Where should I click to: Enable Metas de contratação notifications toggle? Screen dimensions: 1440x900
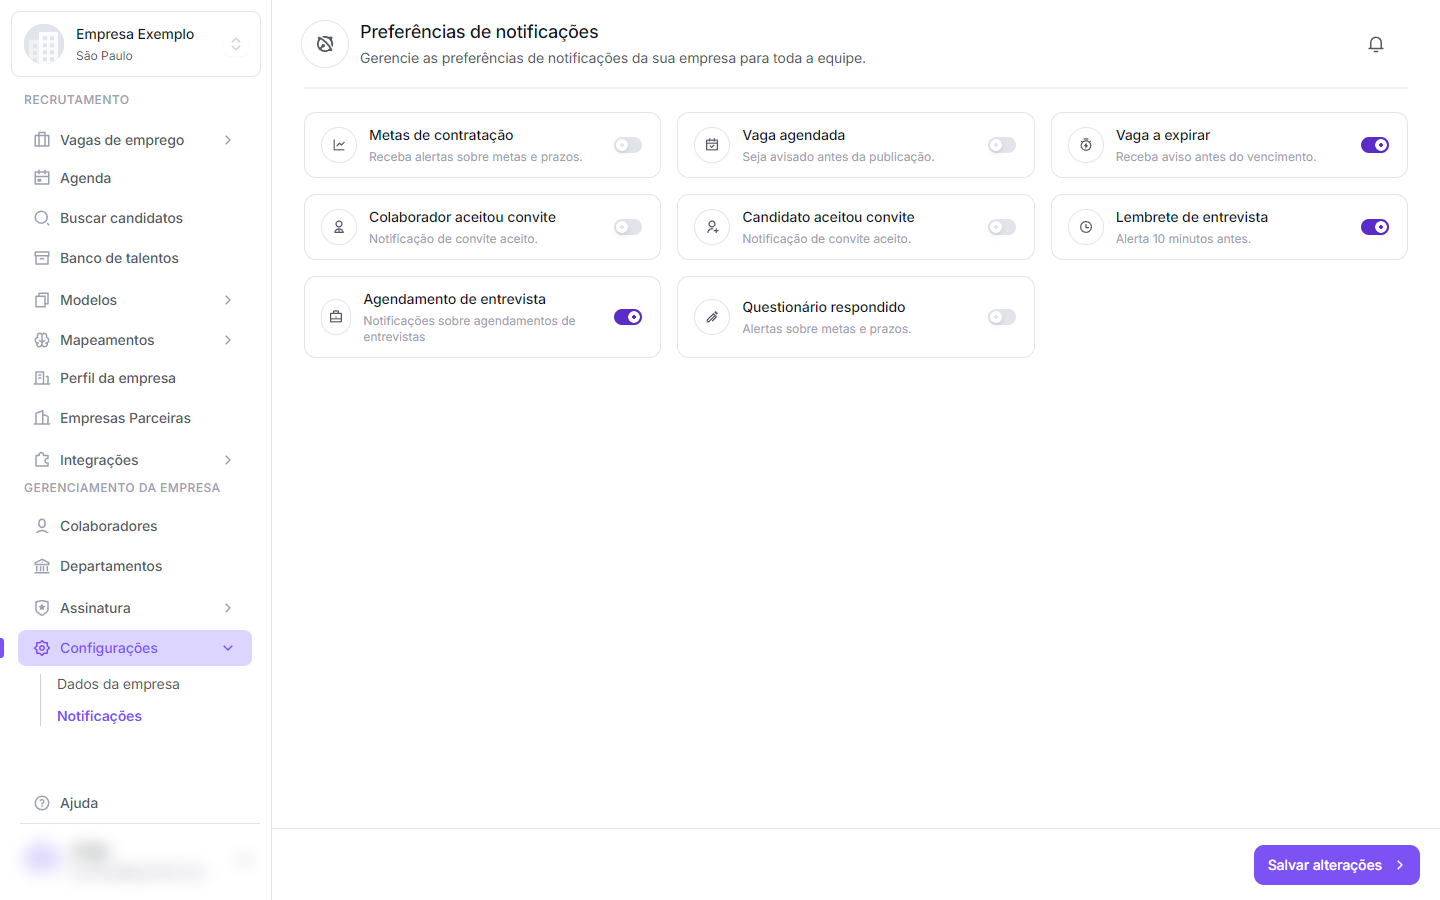628,145
